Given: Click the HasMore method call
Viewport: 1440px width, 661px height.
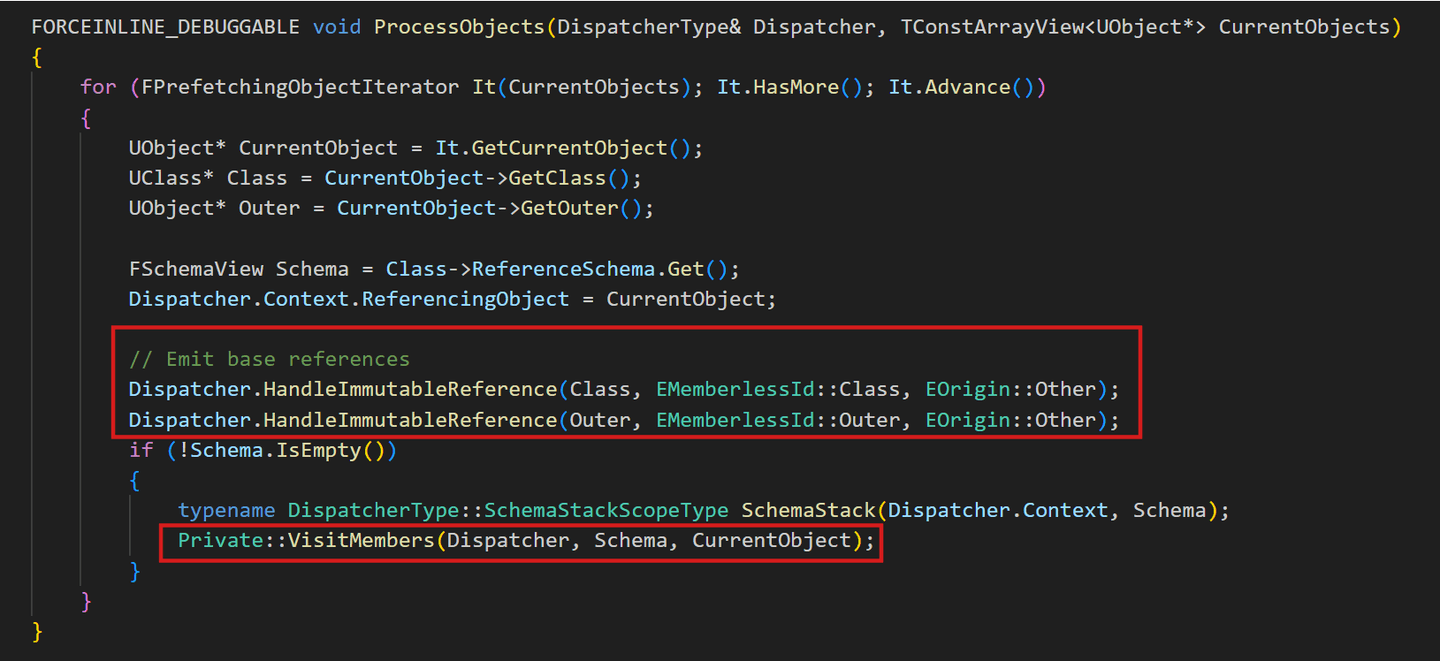Looking at the screenshot, I should pos(796,87).
